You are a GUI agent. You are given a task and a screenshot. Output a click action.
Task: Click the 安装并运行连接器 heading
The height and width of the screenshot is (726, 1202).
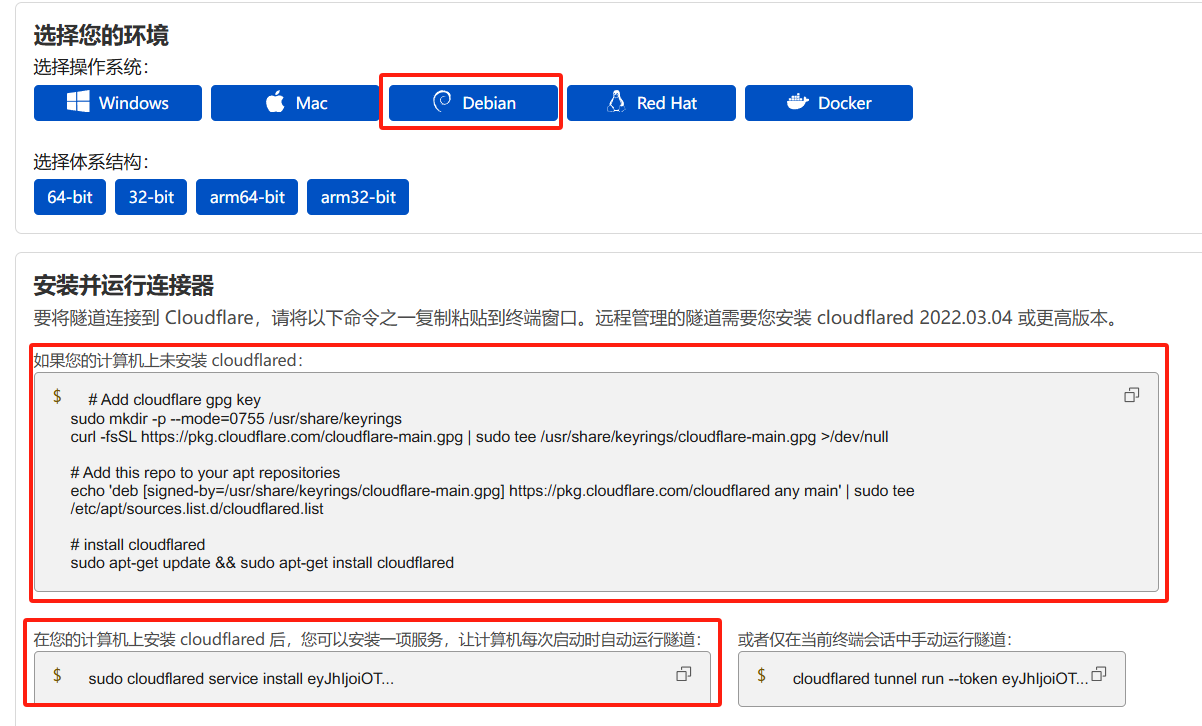coord(124,286)
